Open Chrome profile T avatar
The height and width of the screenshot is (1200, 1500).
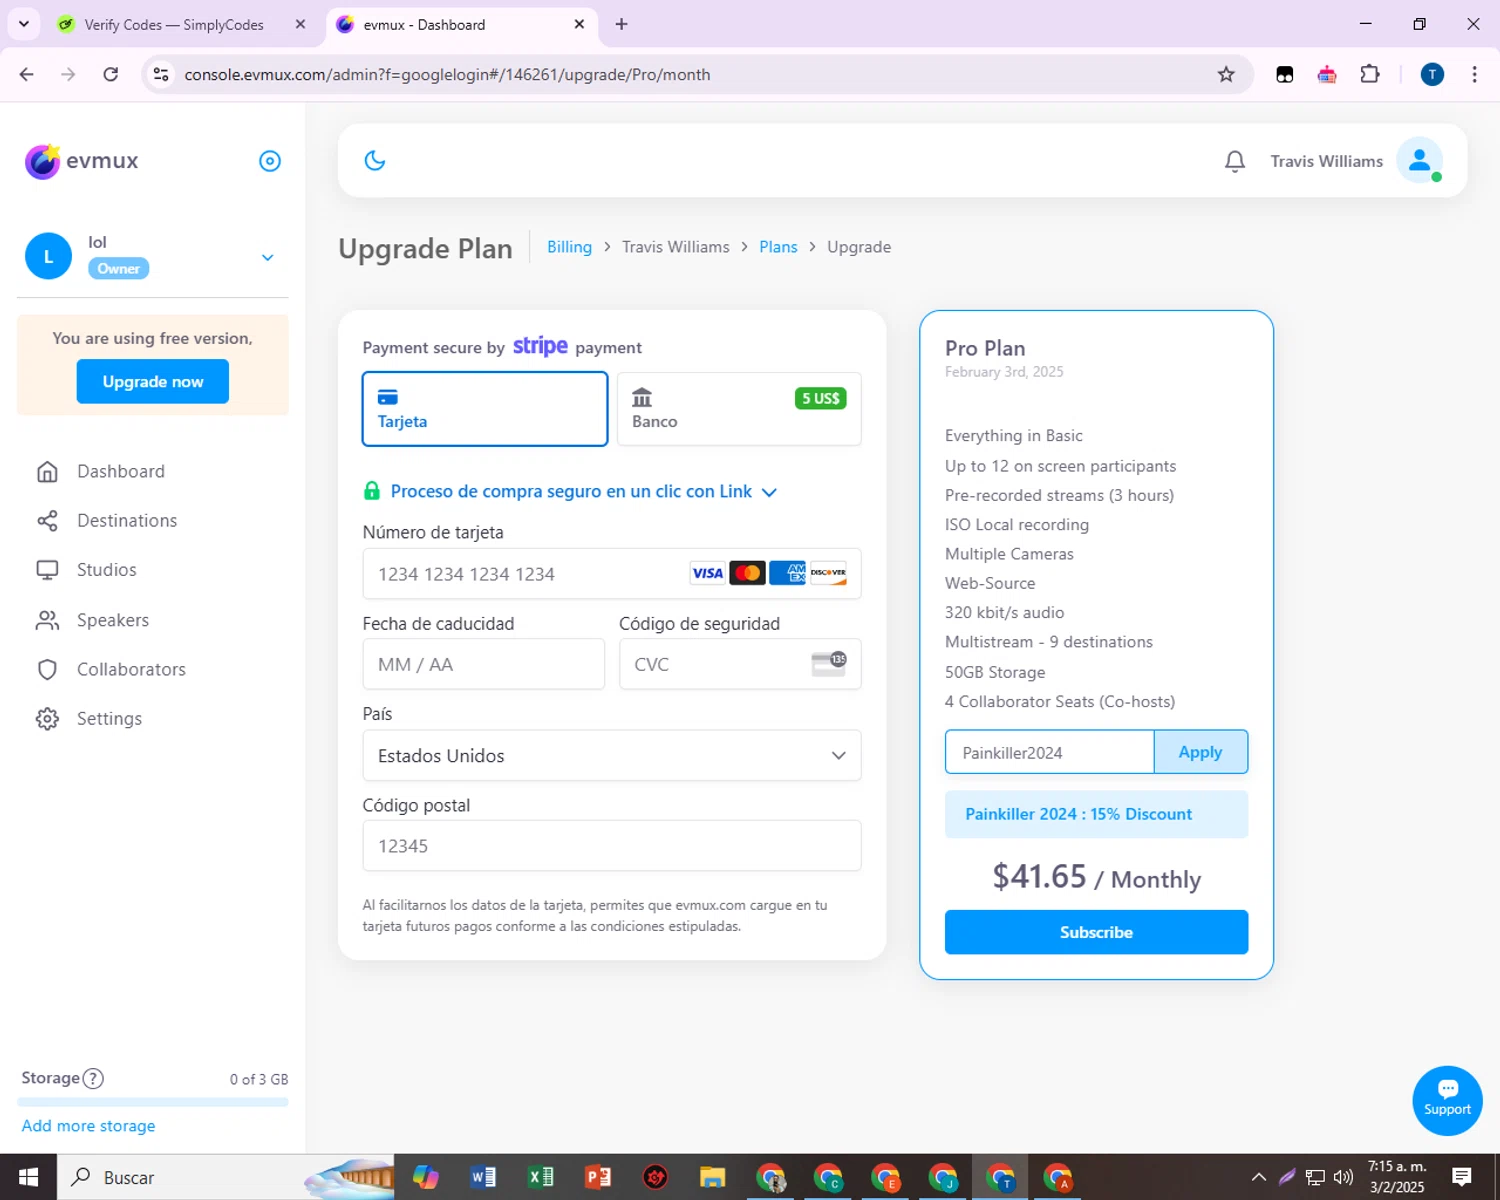[1432, 74]
